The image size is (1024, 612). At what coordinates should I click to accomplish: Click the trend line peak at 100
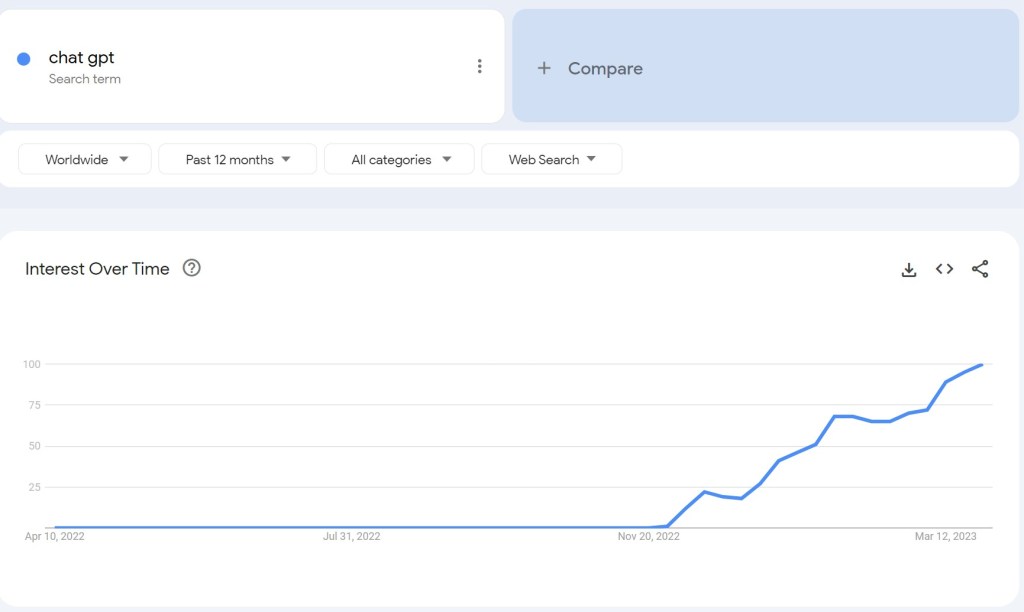982,365
